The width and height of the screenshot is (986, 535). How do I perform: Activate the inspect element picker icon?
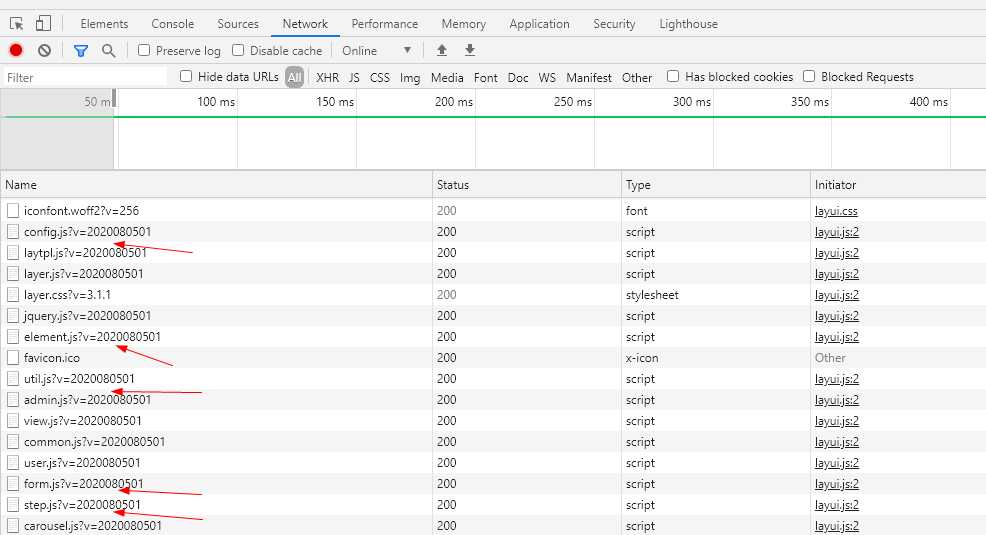[17, 24]
